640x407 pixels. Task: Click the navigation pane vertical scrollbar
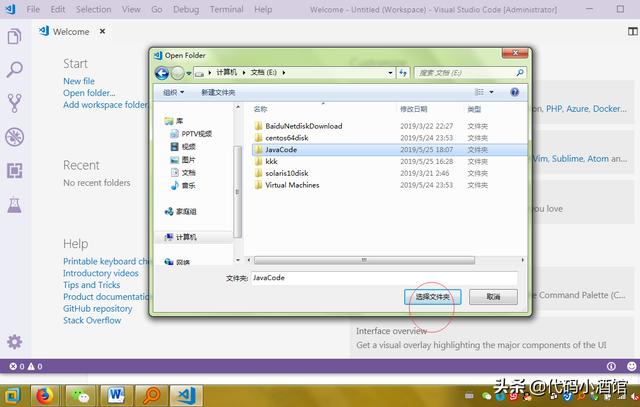[237, 191]
